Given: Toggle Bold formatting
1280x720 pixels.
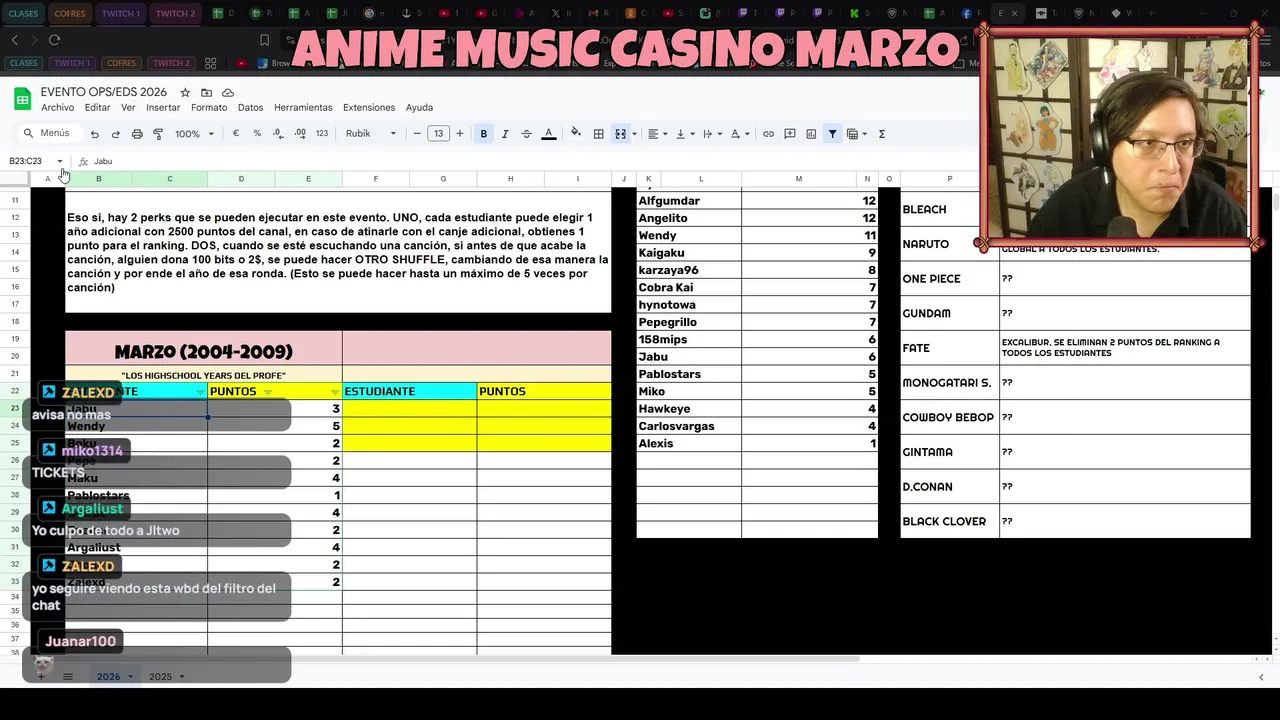Looking at the screenshot, I should [484, 134].
